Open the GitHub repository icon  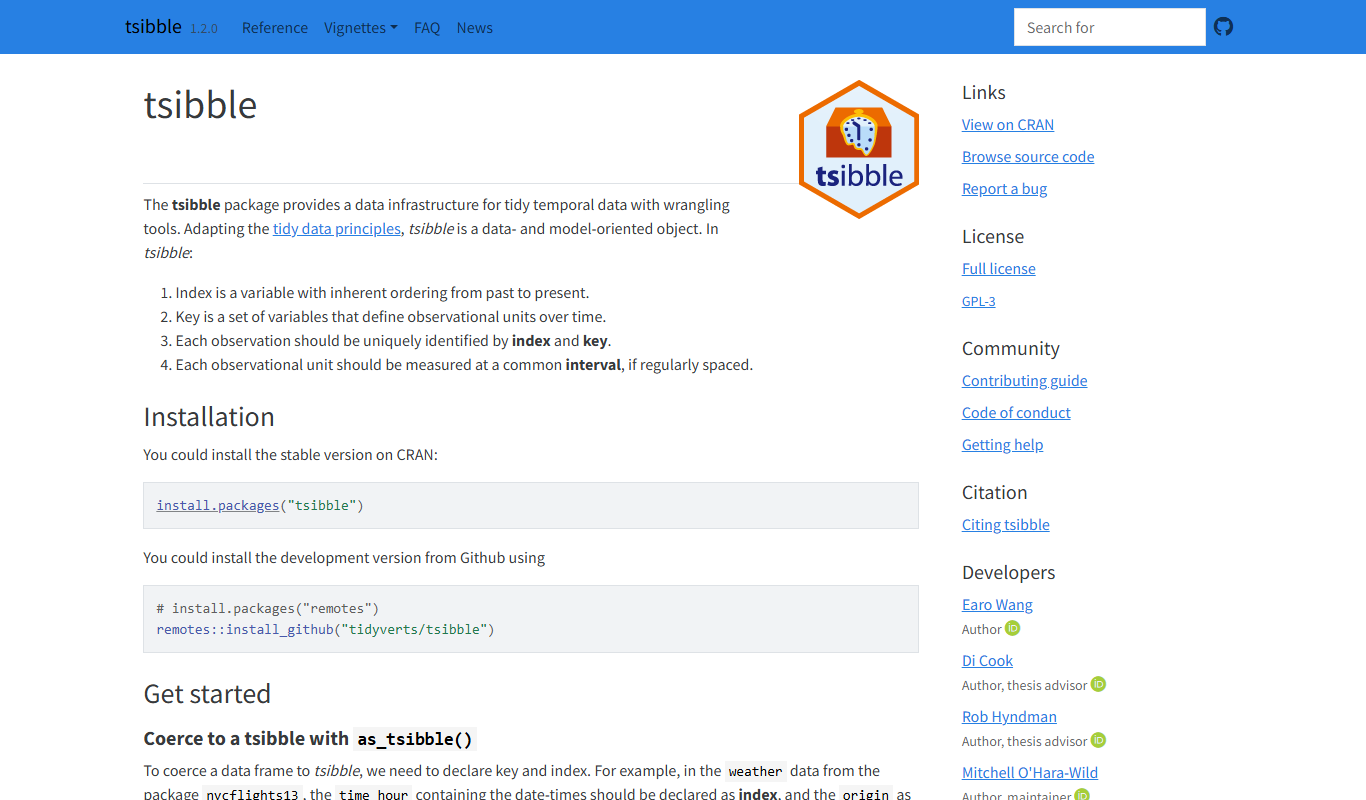(x=1223, y=27)
